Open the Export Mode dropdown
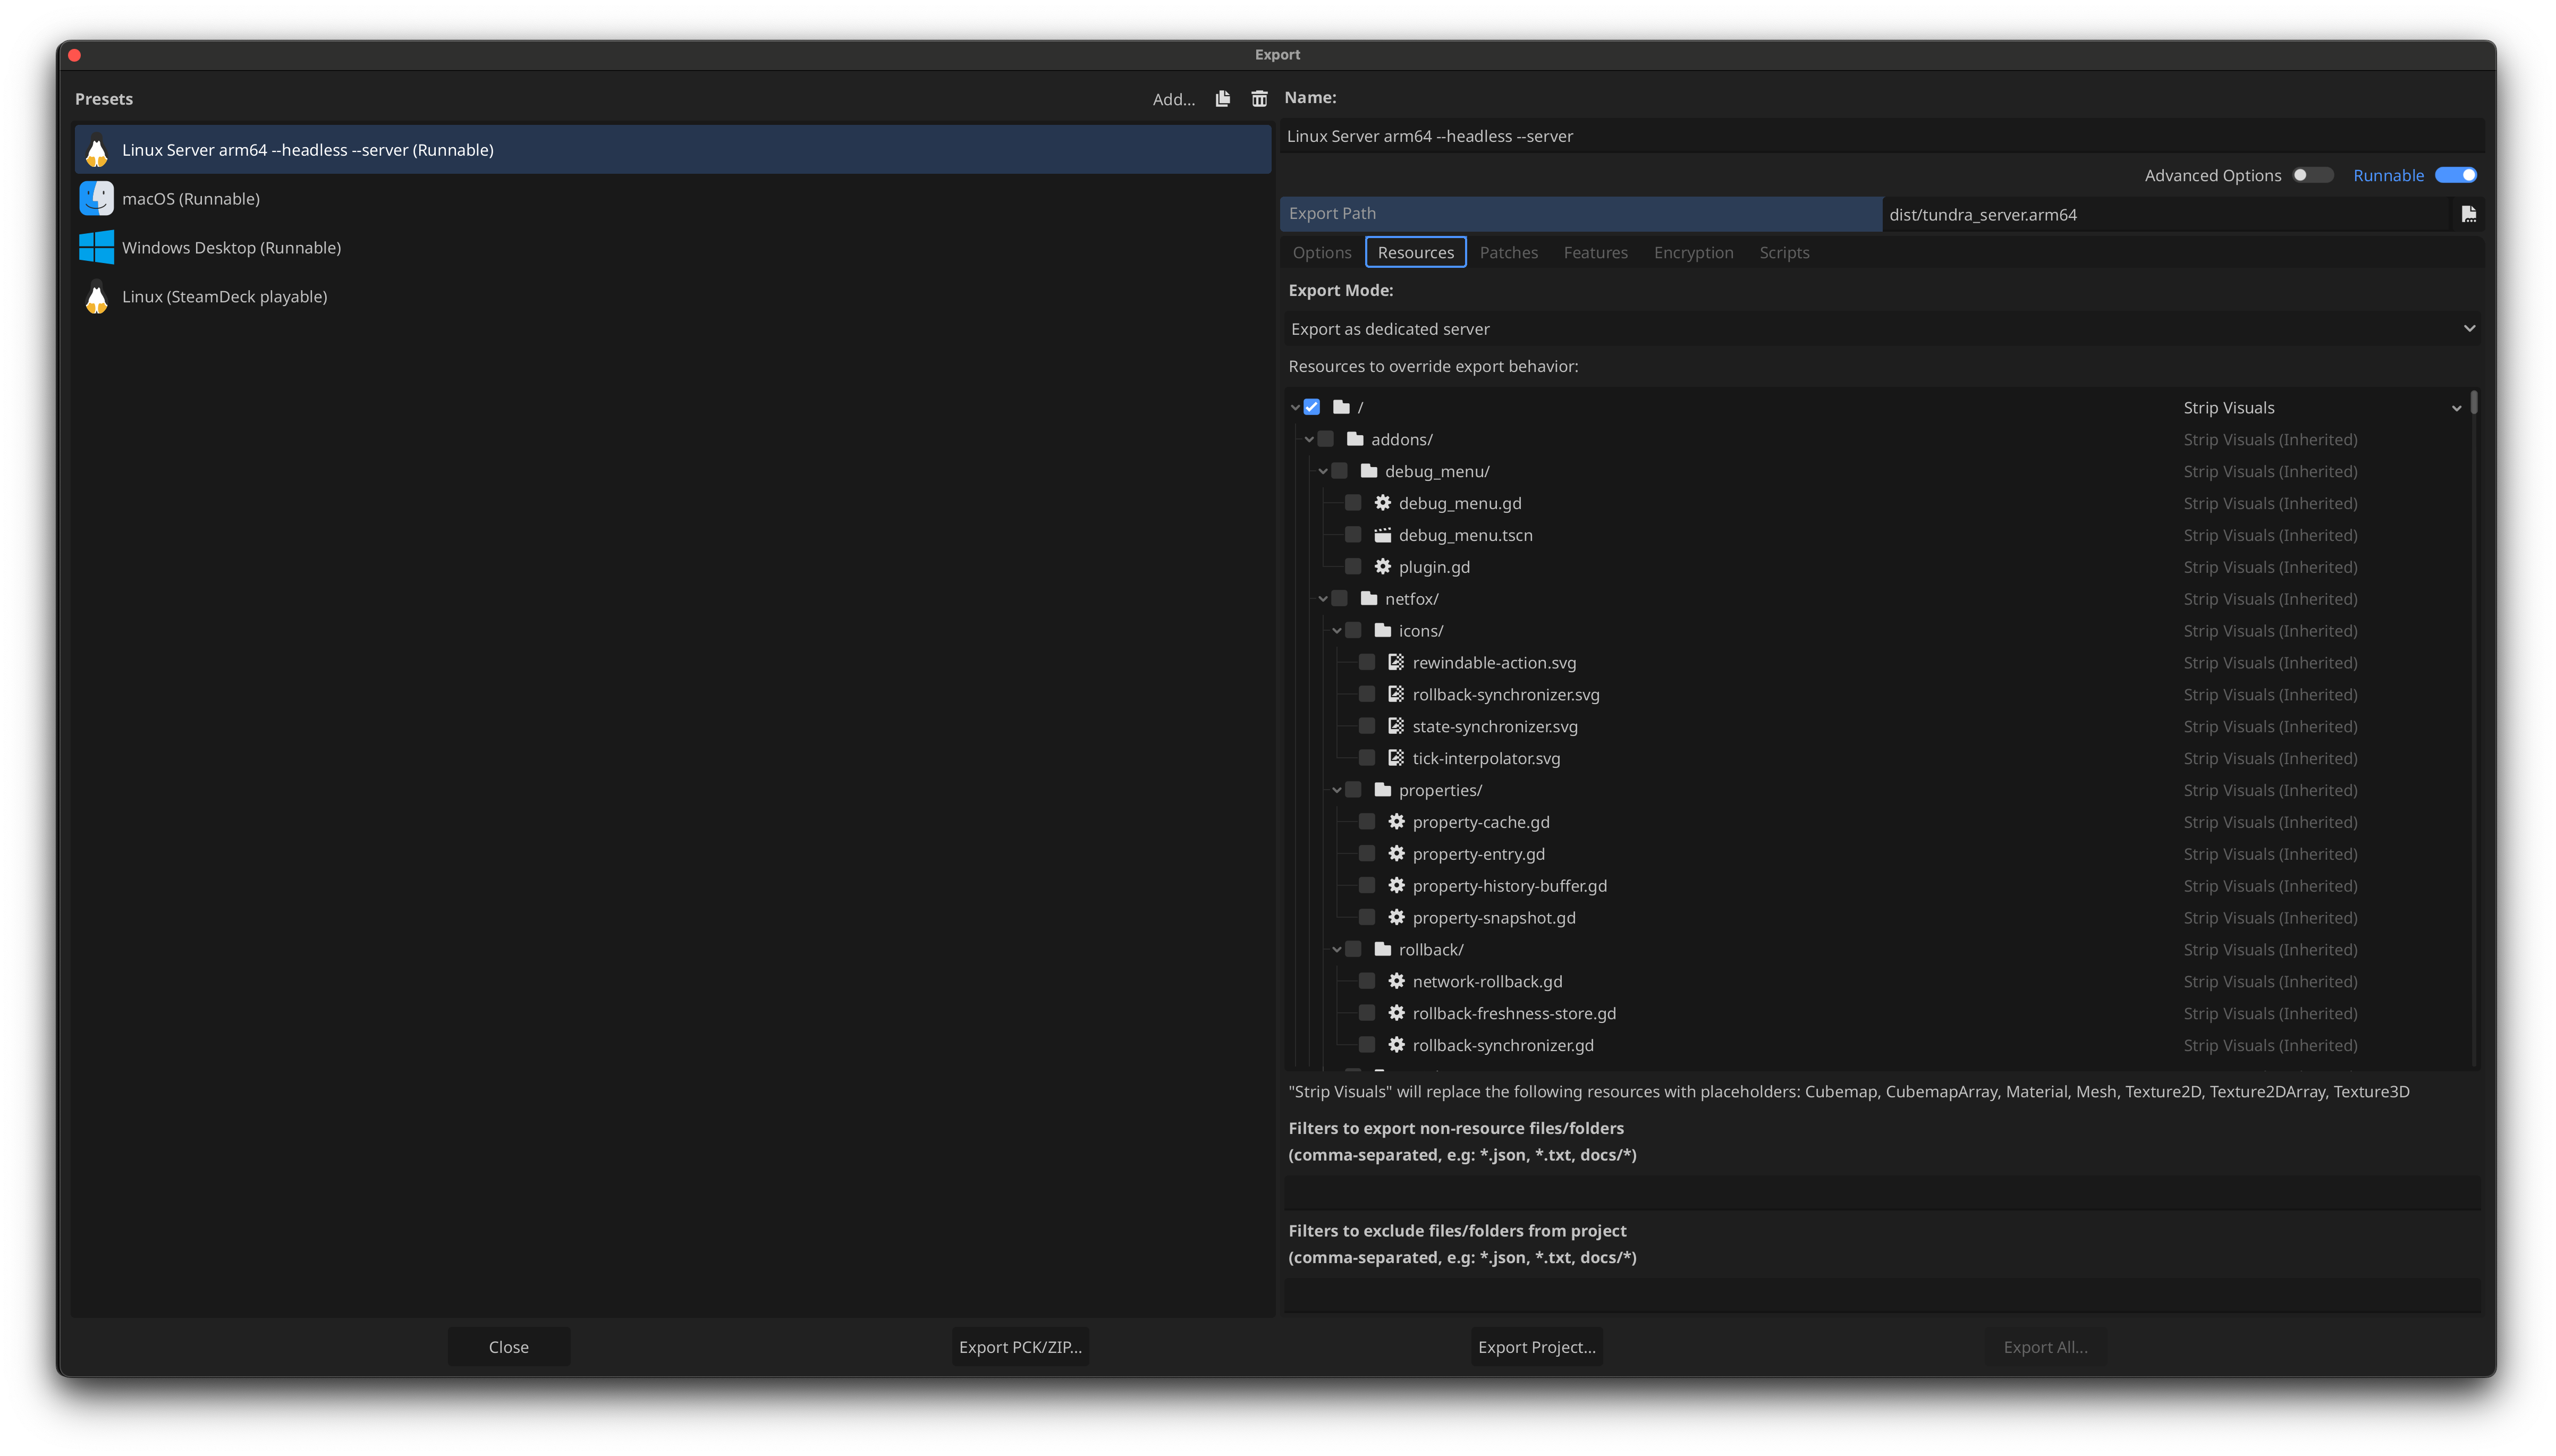 click(1882, 329)
